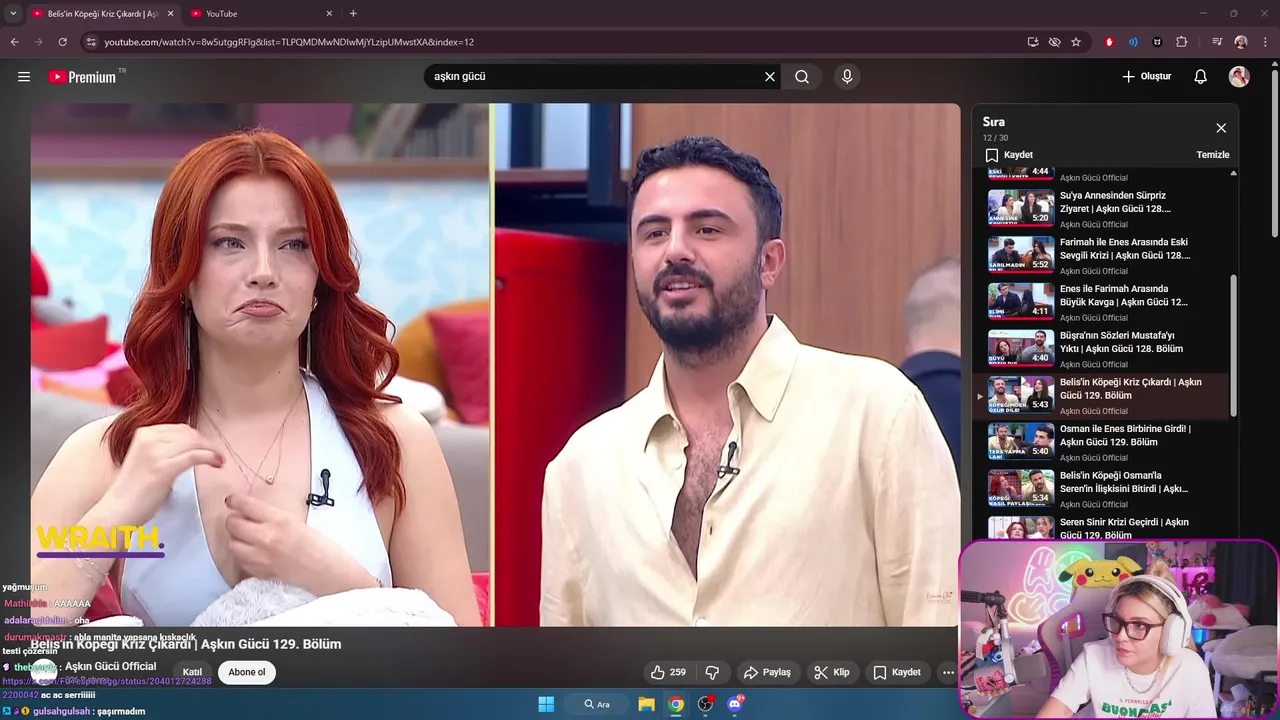Open the media control music-note icon

click(x=1216, y=42)
